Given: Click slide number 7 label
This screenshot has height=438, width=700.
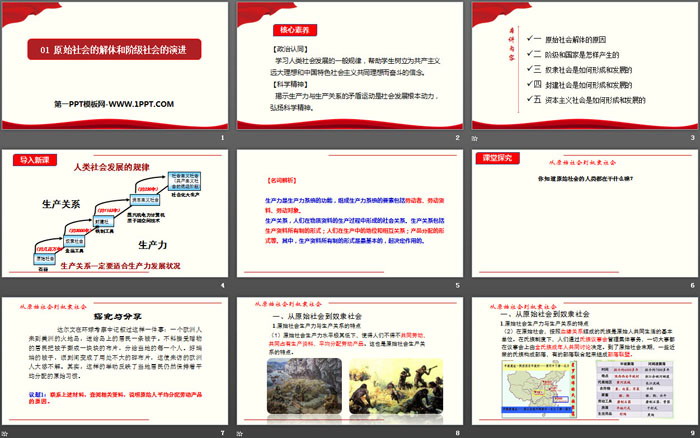Looking at the screenshot, I should click(x=222, y=433).
